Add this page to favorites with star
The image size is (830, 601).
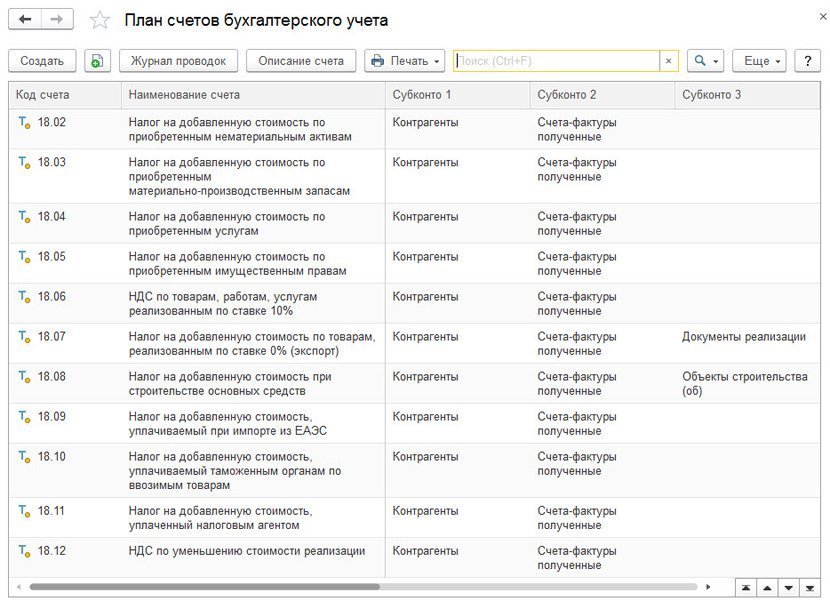(x=100, y=20)
